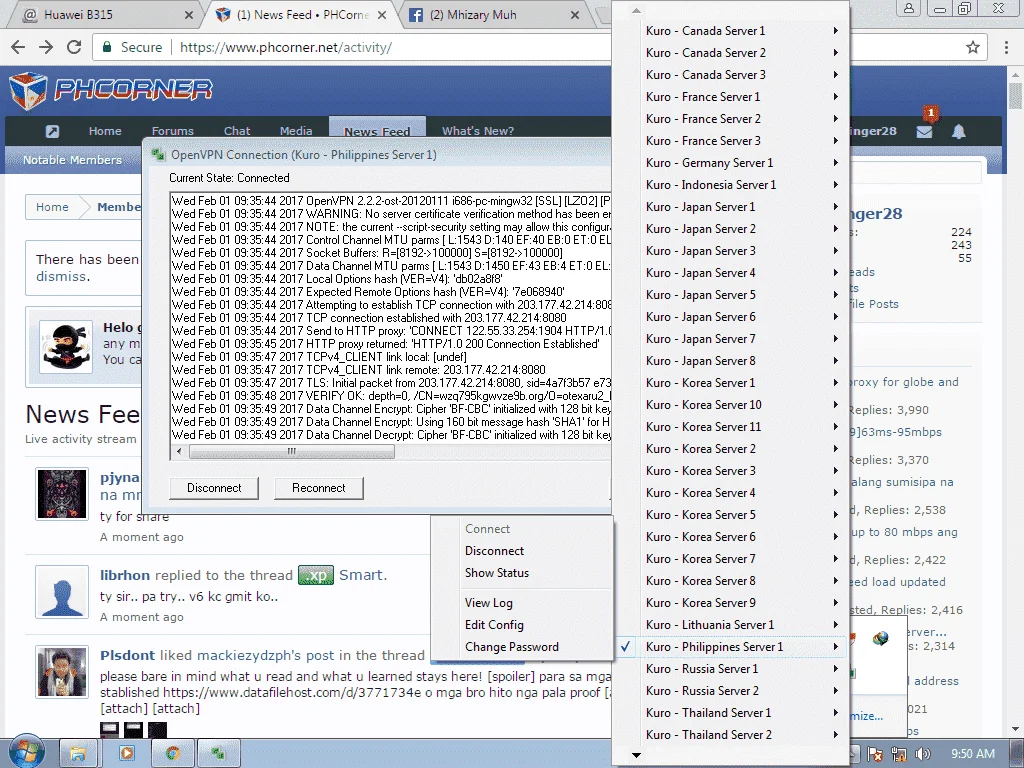Viewport: 1024px width, 768px height.
Task: Open librhon's default avatar
Action: click(62, 592)
